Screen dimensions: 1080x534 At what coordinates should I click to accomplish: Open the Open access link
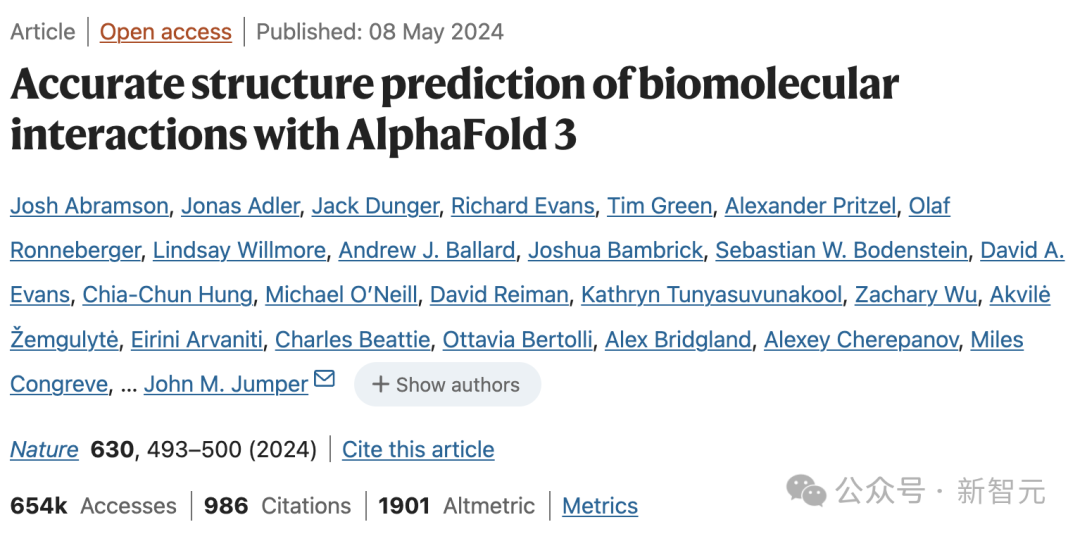pyautogui.click(x=165, y=32)
